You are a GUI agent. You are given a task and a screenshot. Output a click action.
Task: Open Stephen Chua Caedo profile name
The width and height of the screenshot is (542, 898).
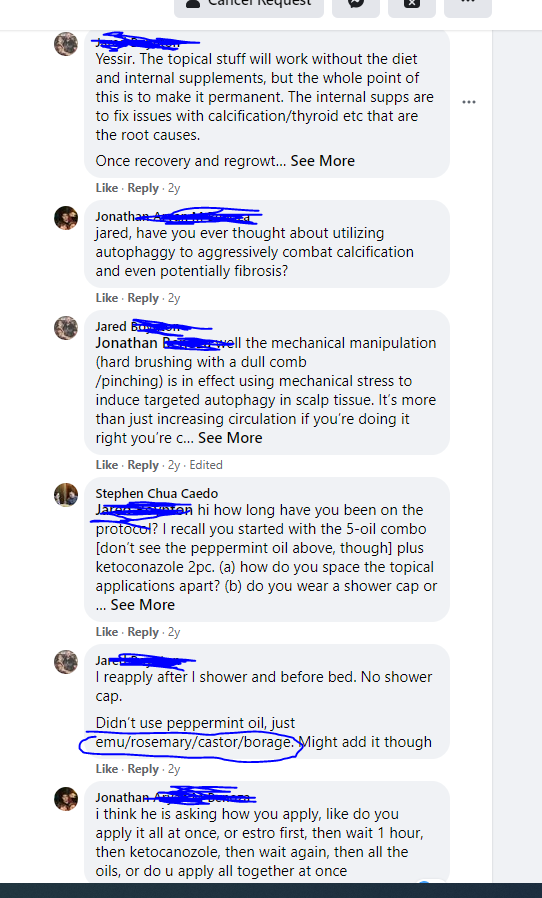(x=156, y=494)
